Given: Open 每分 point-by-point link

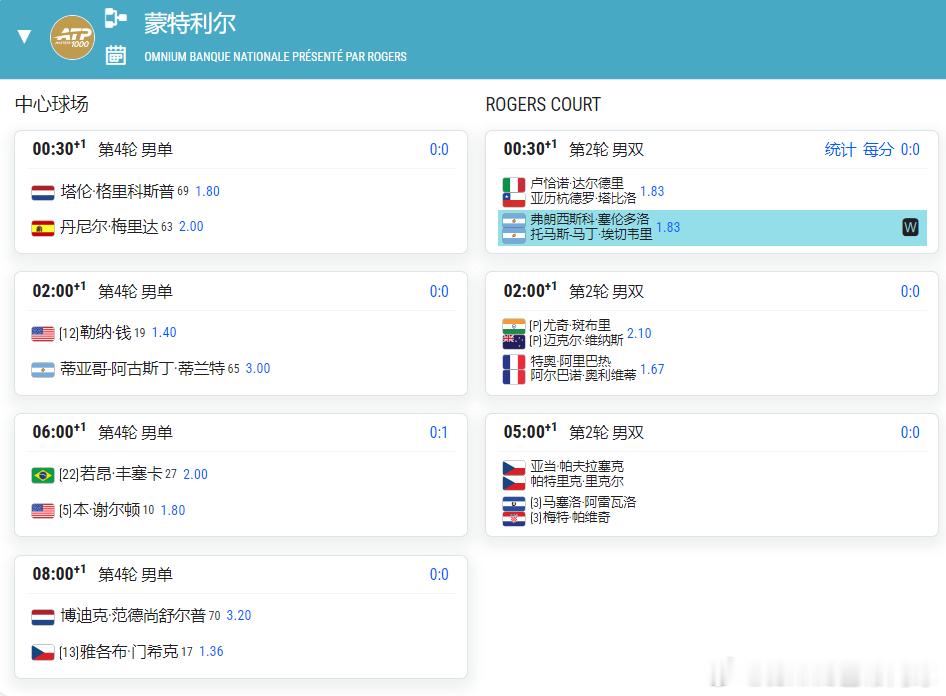Looking at the screenshot, I should click(878, 150).
